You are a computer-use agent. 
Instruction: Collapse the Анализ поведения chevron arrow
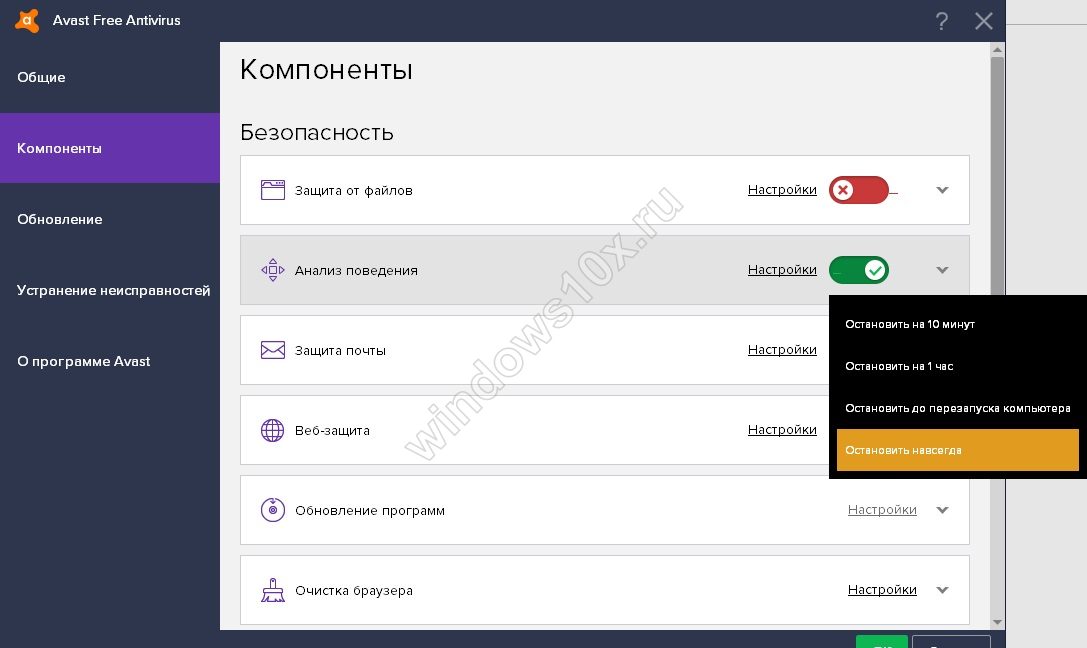pyautogui.click(x=942, y=270)
